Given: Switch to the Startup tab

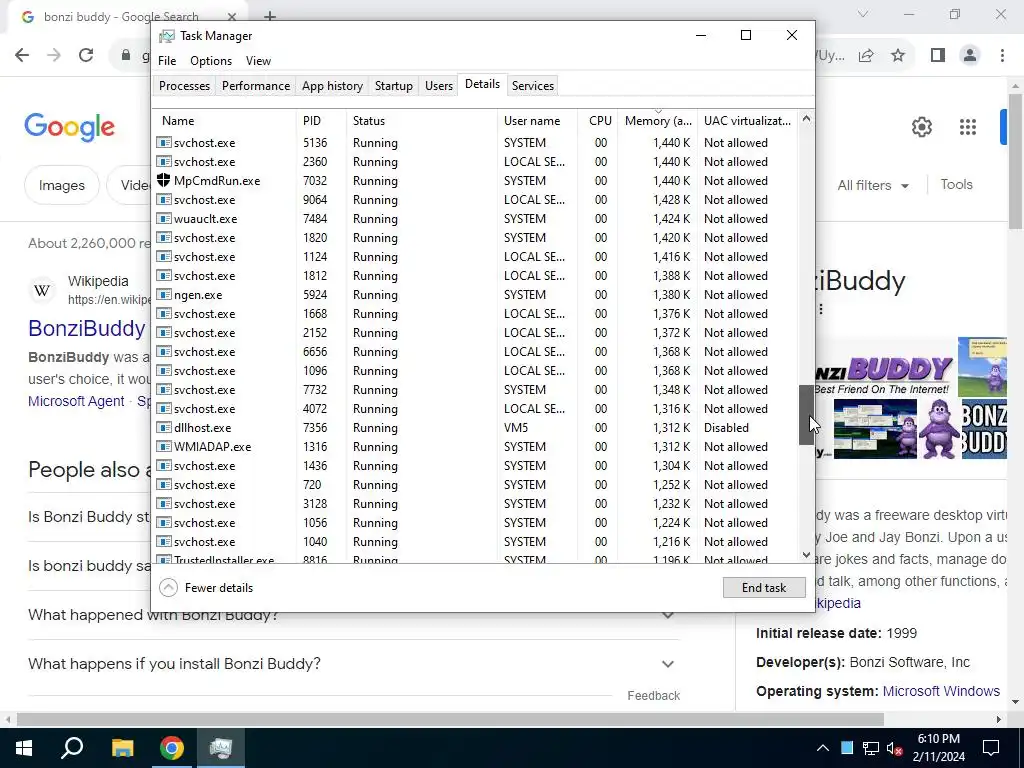Looking at the screenshot, I should 394,86.
